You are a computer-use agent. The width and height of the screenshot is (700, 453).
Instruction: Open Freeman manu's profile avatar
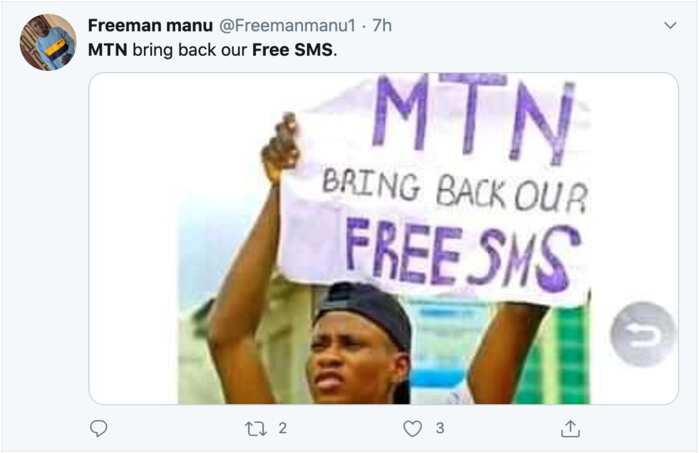(48, 42)
